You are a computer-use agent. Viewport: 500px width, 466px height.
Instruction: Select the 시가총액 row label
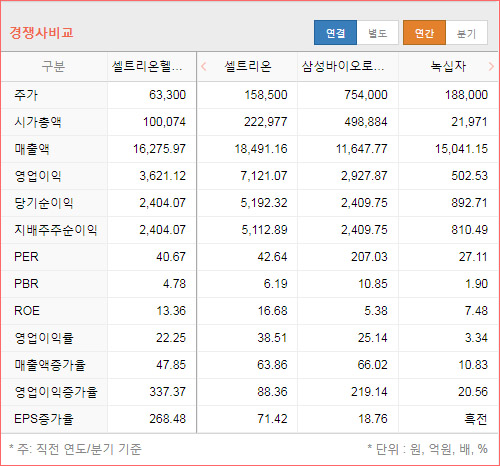[38, 122]
